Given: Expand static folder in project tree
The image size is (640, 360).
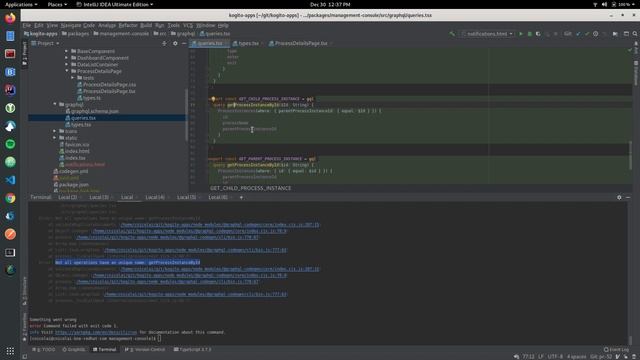Looking at the screenshot, I should [55, 138].
